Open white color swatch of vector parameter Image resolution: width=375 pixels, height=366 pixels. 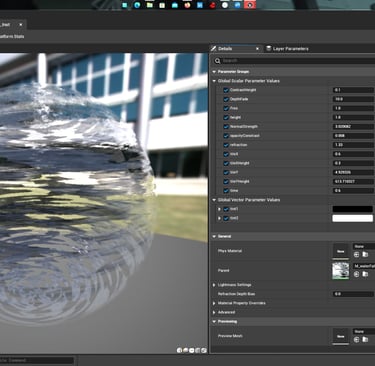353,218
